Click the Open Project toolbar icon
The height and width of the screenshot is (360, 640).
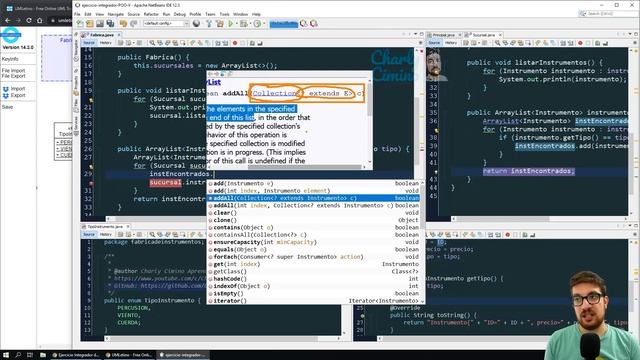click(100, 24)
